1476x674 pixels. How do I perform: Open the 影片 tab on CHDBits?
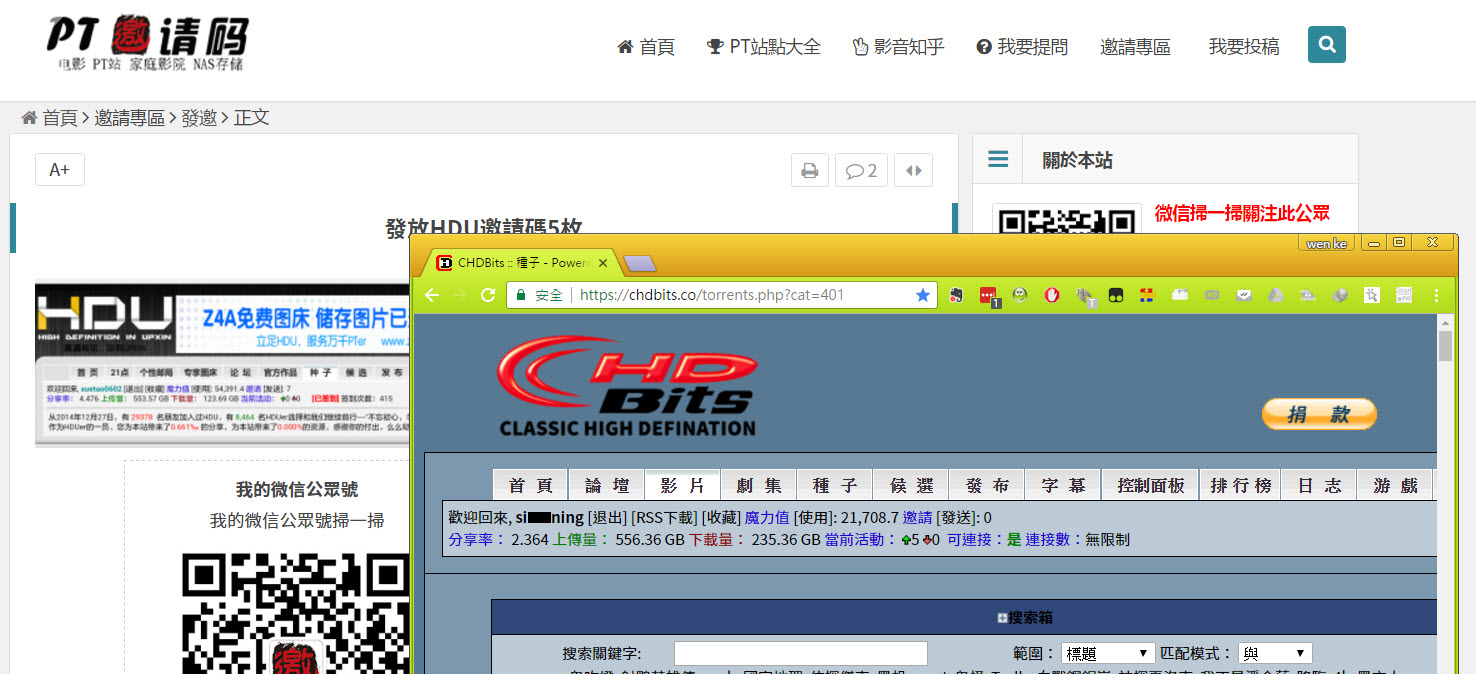point(683,485)
